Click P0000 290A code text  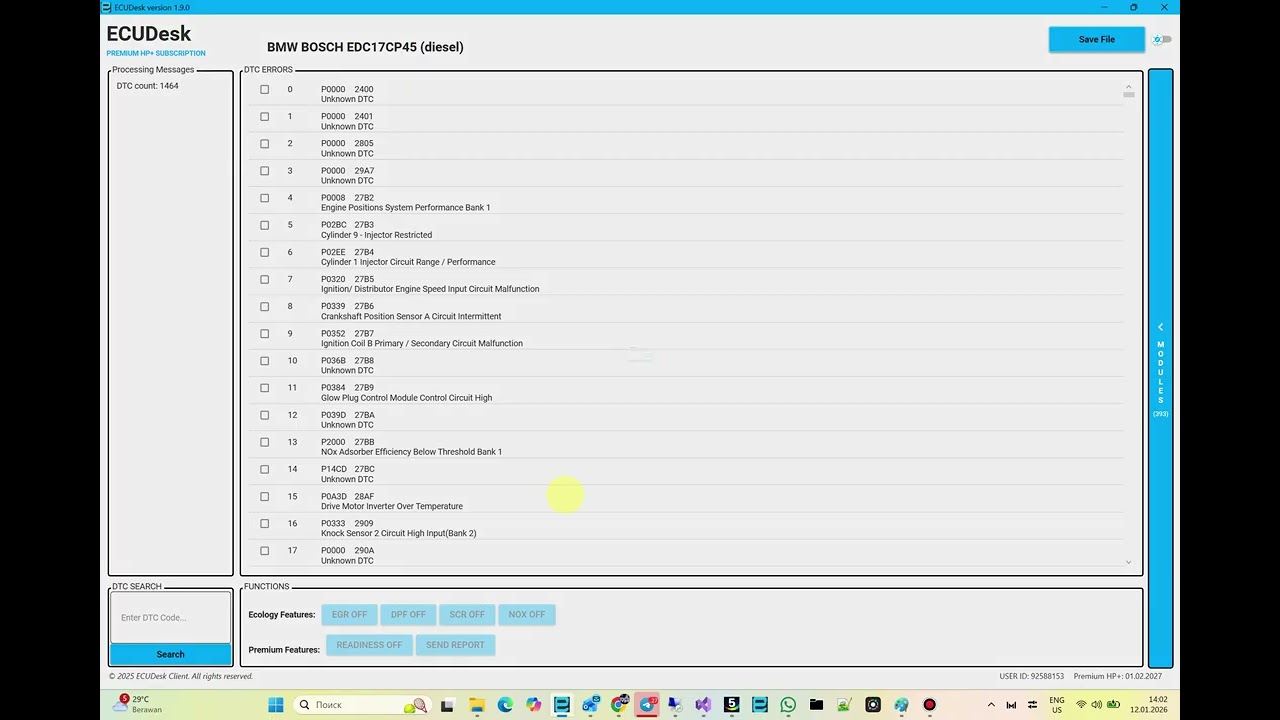pyautogui.click(x=347, y=551)
